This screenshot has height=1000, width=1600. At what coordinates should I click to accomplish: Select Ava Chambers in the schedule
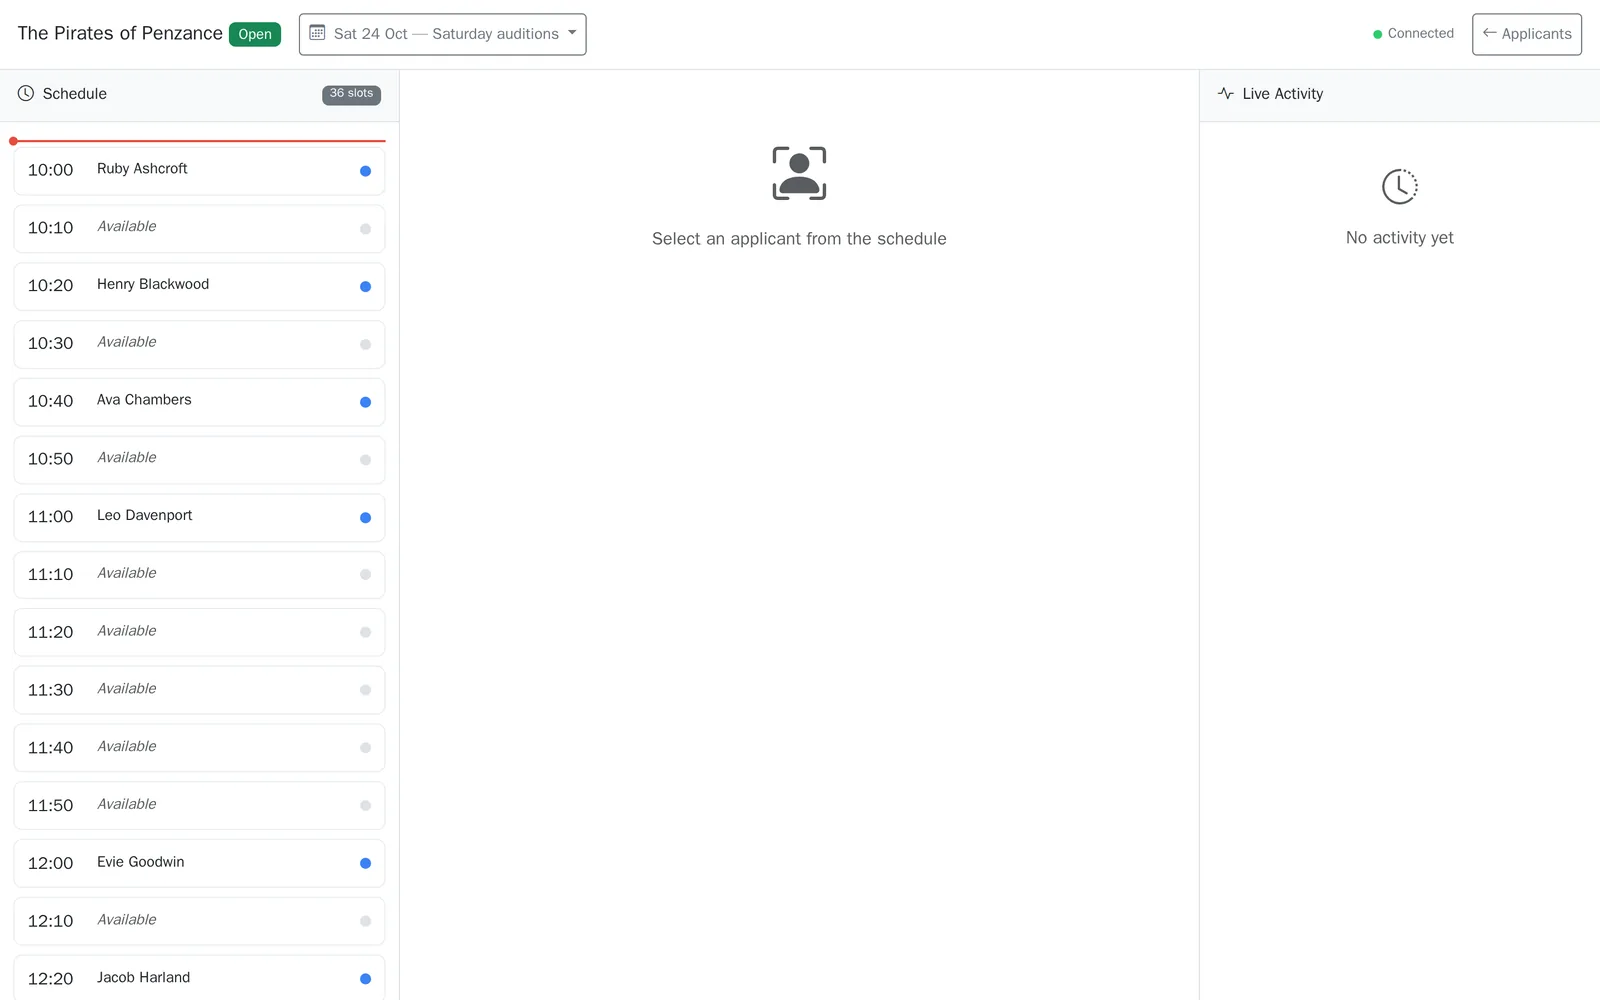click(199, 402)
